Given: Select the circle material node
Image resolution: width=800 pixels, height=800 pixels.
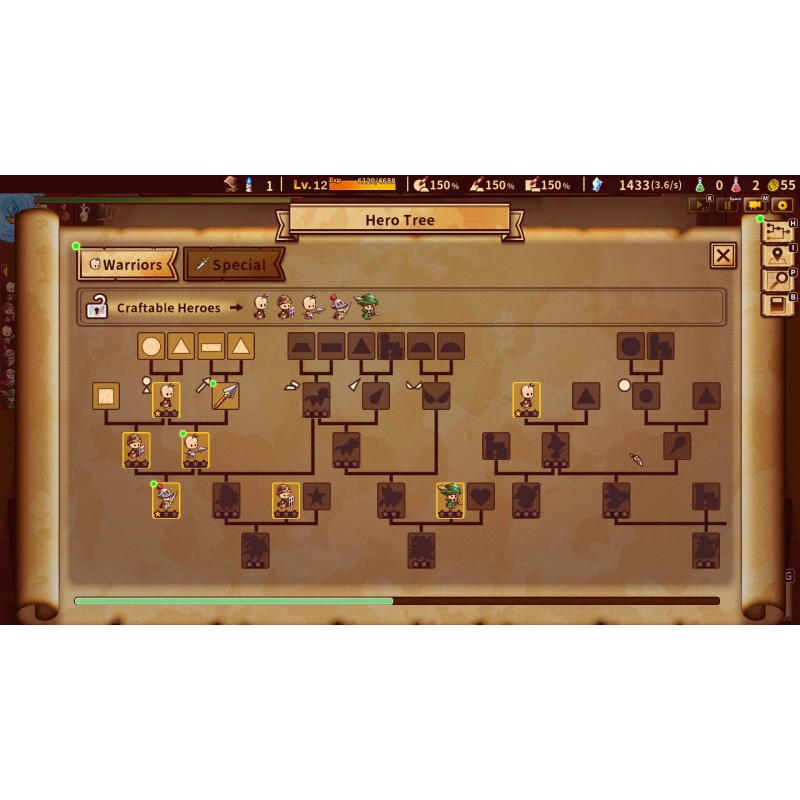Looking at the screenshot, I should tap(151, 347).
